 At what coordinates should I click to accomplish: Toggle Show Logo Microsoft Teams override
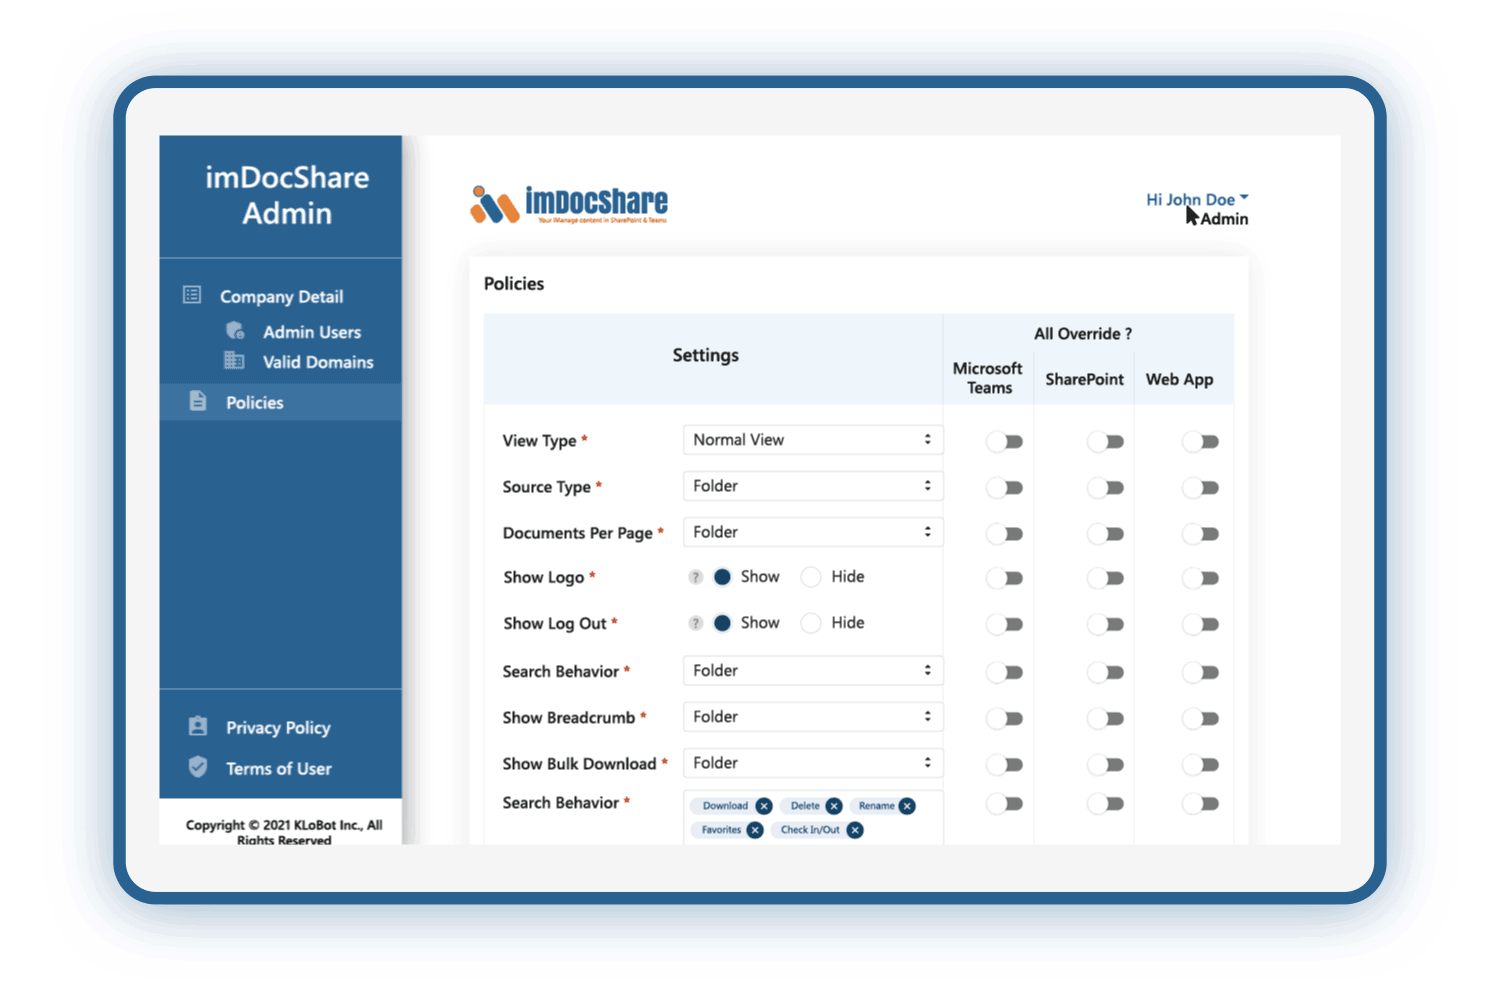tap(1004, 577)
